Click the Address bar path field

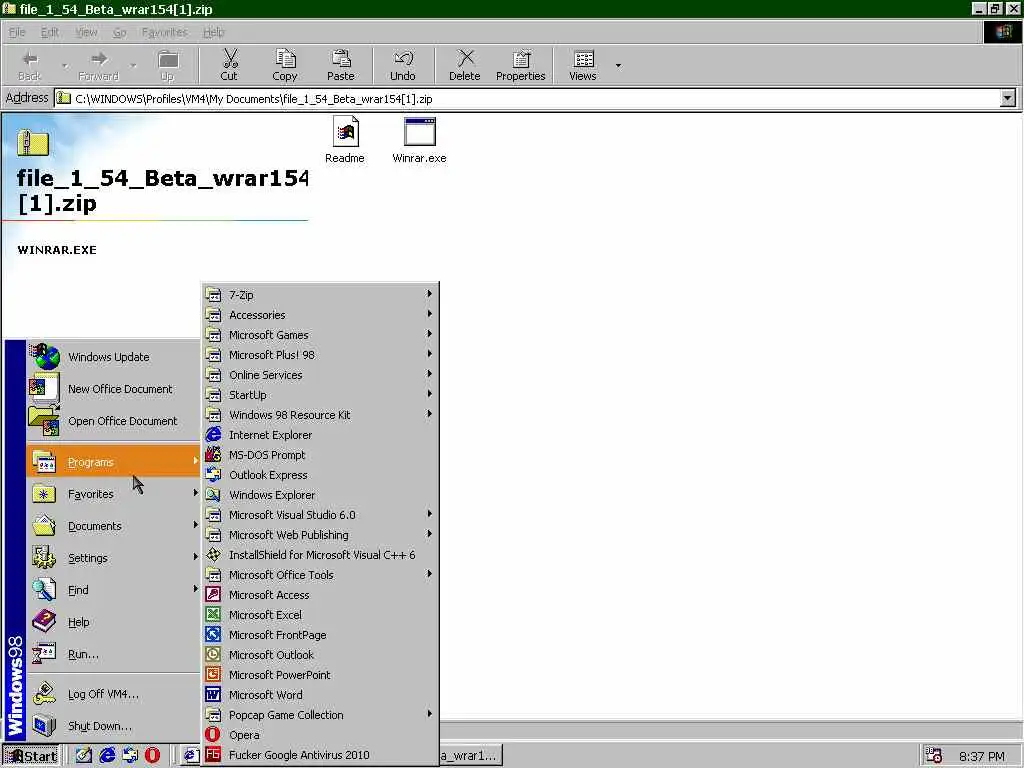527,99
